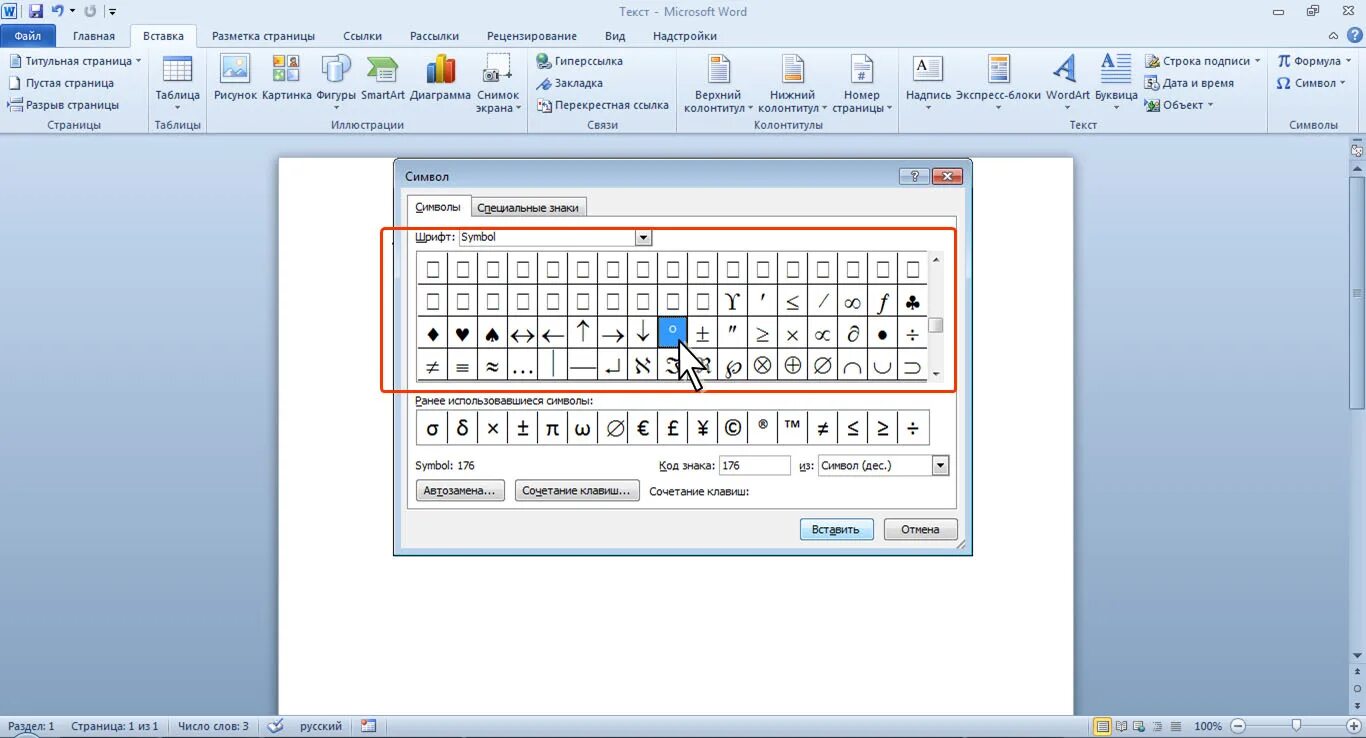1366x738 pixels.
Task: Select the heart symbol in the grid
Action: tap(462, 334)
